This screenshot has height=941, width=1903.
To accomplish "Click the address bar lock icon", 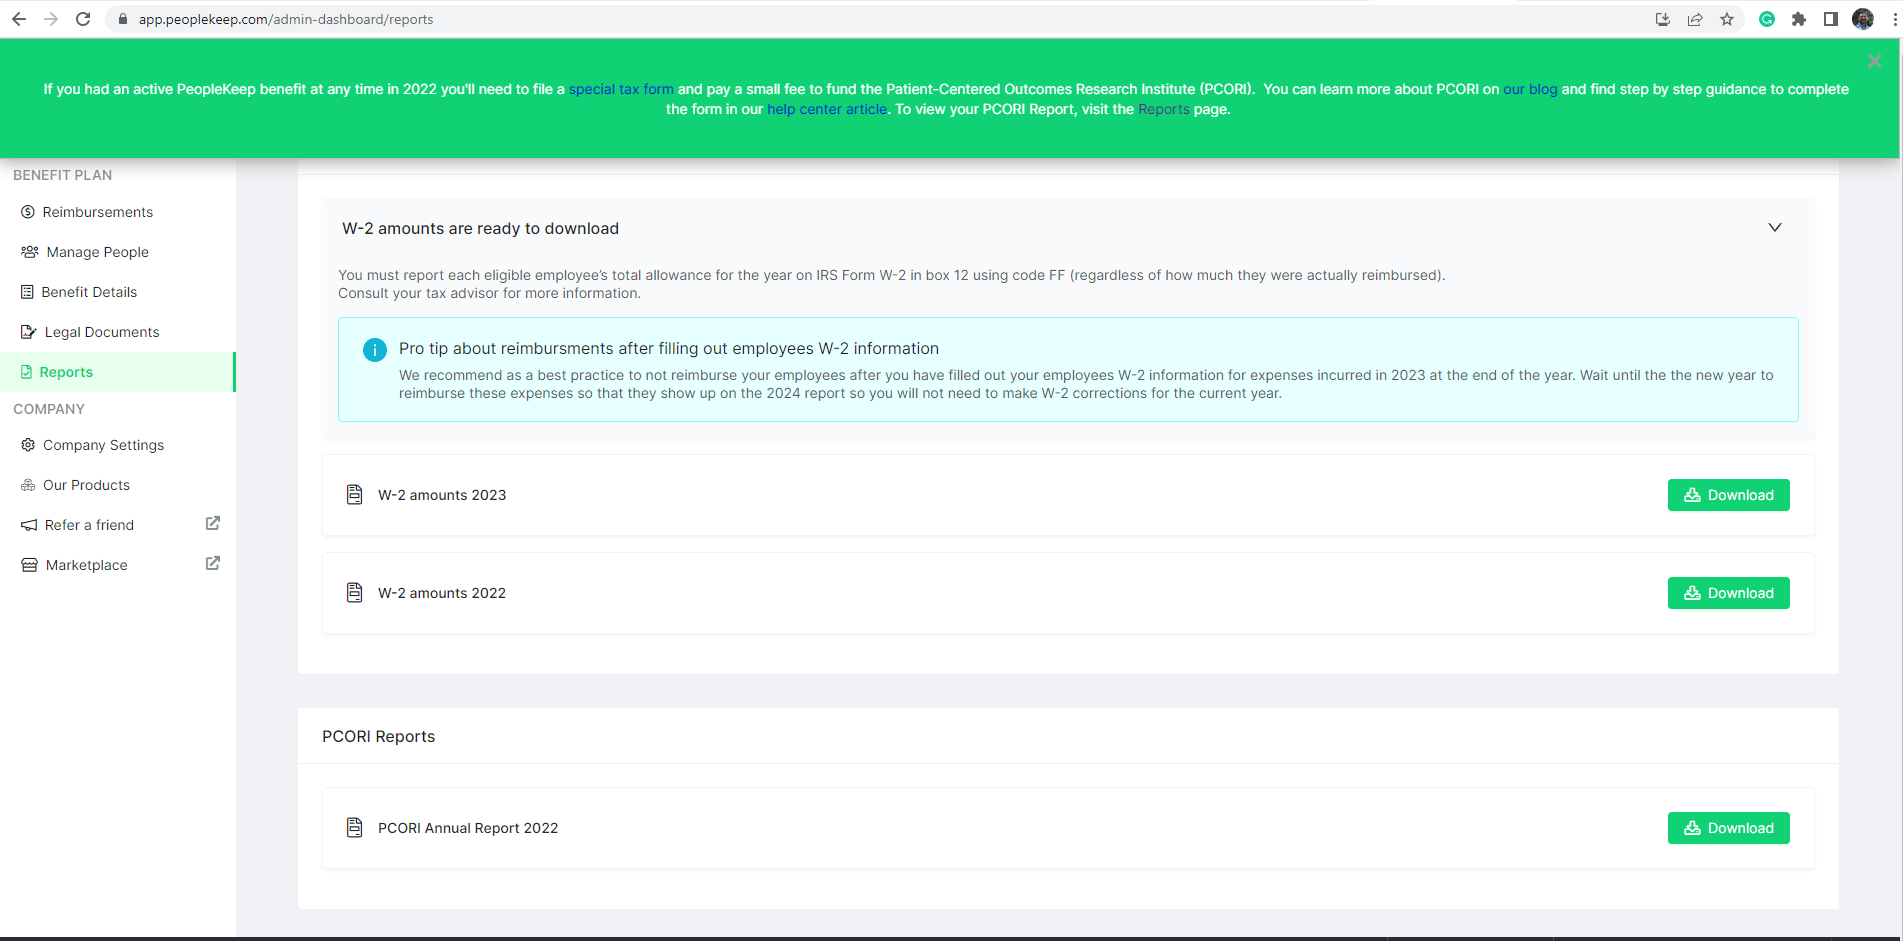I will (x=123, y=19).
